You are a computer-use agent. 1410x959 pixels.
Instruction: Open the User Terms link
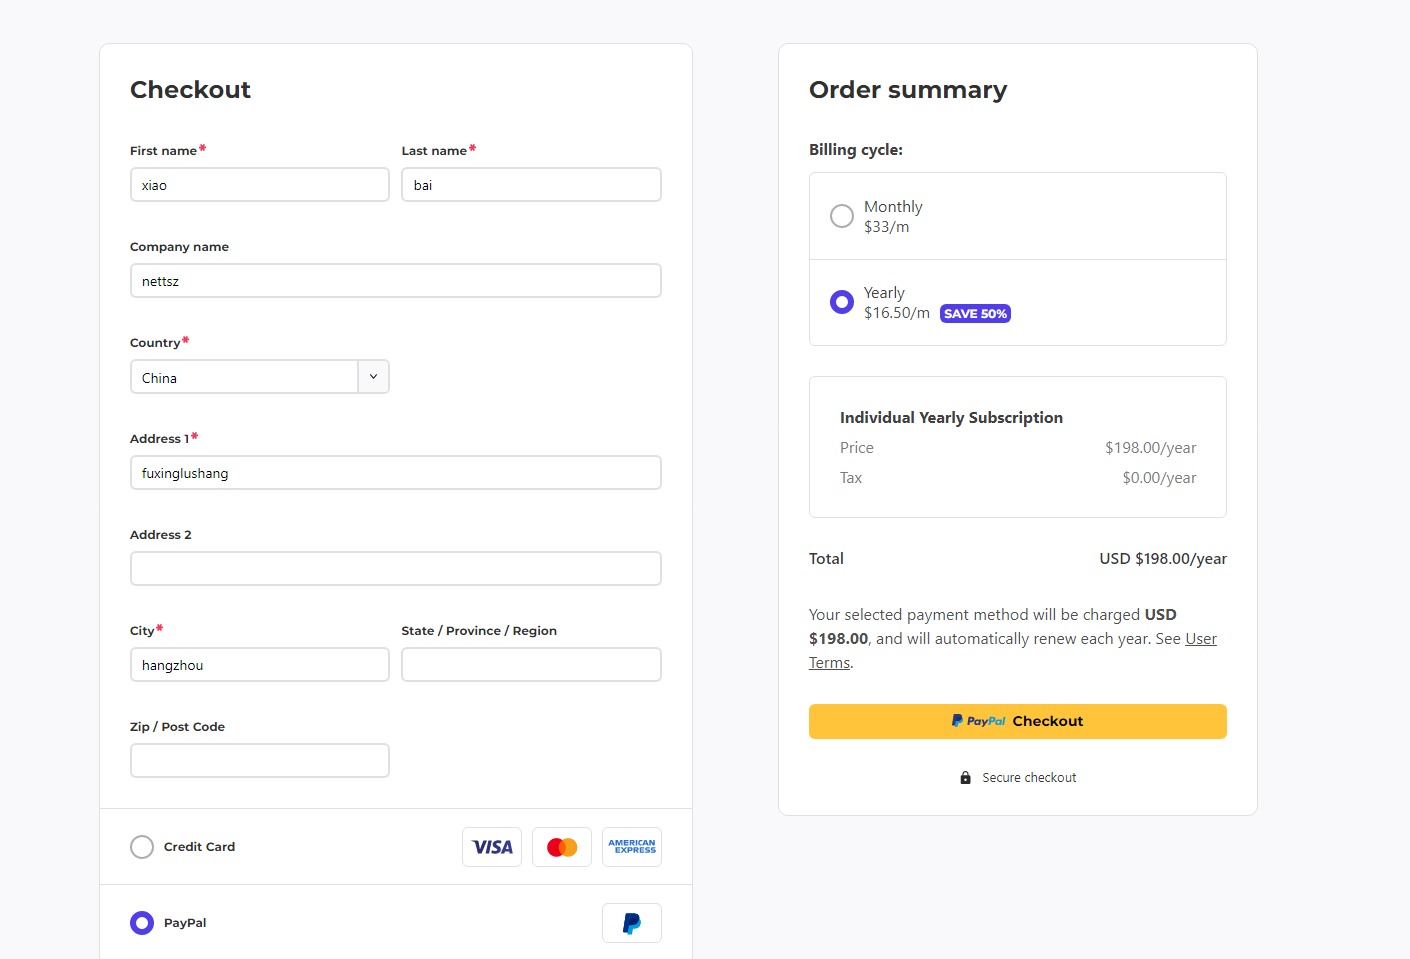(x=1200, y=639)
